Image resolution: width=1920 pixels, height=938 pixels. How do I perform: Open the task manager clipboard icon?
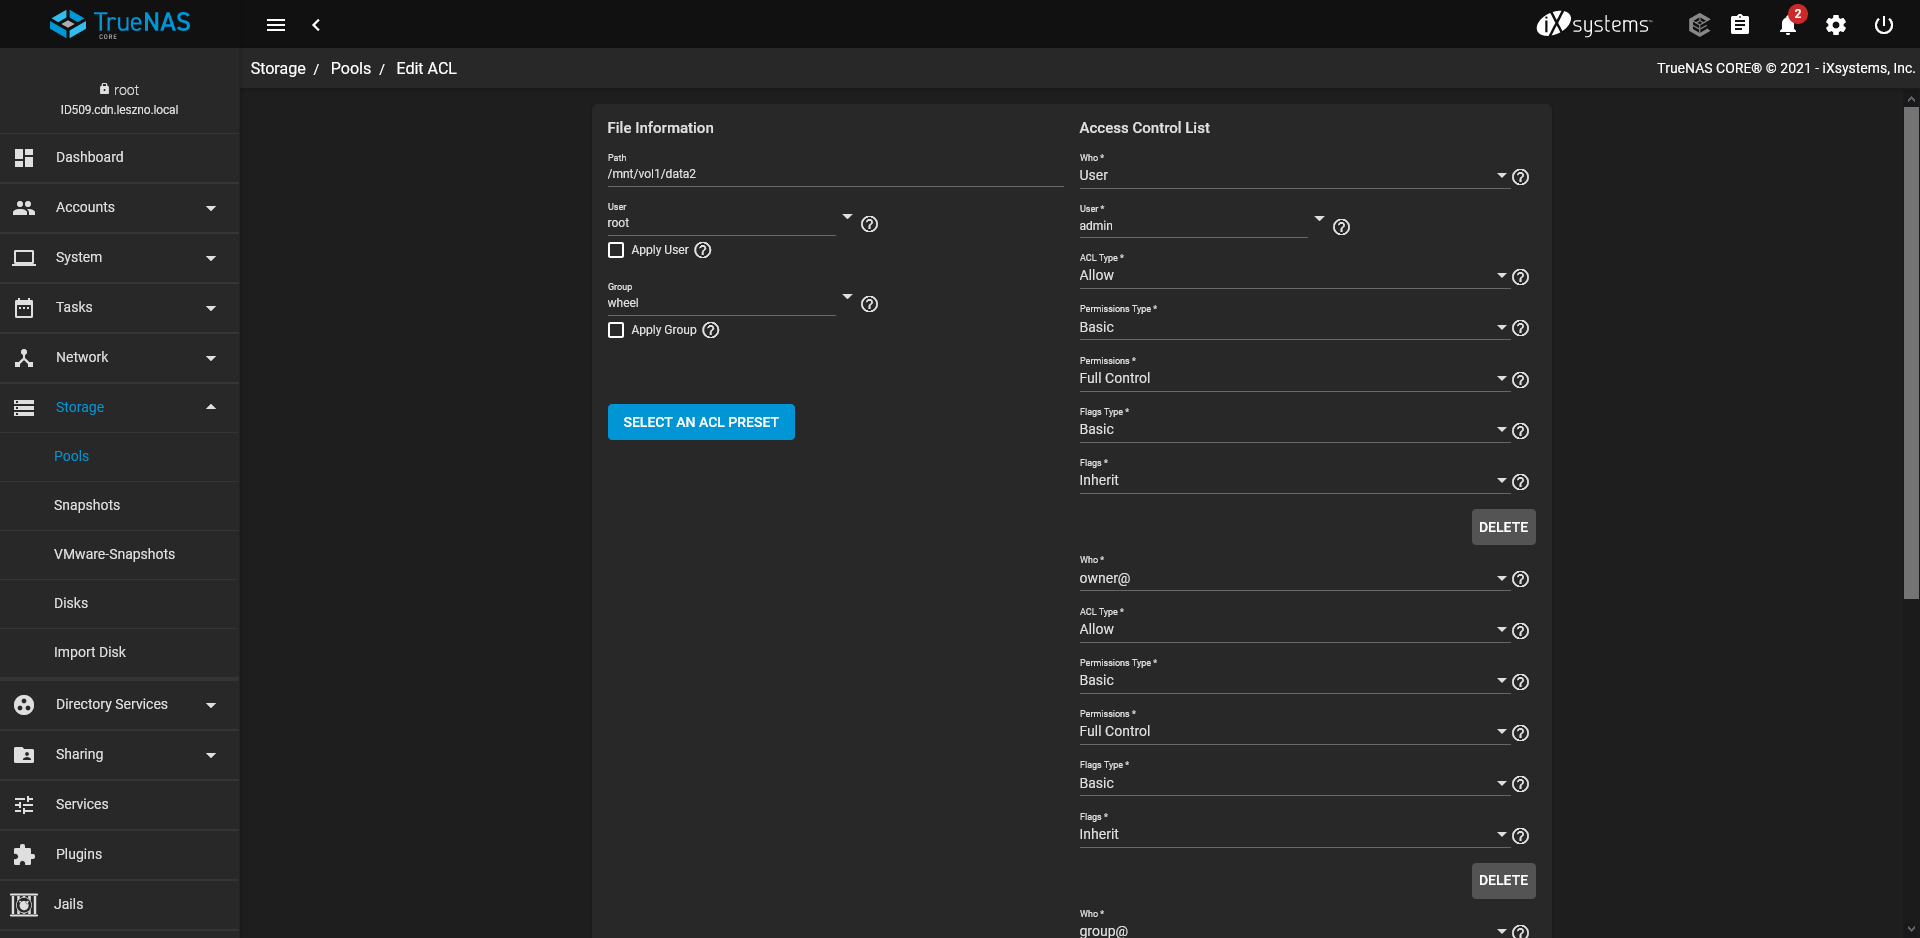point(1740,25)
